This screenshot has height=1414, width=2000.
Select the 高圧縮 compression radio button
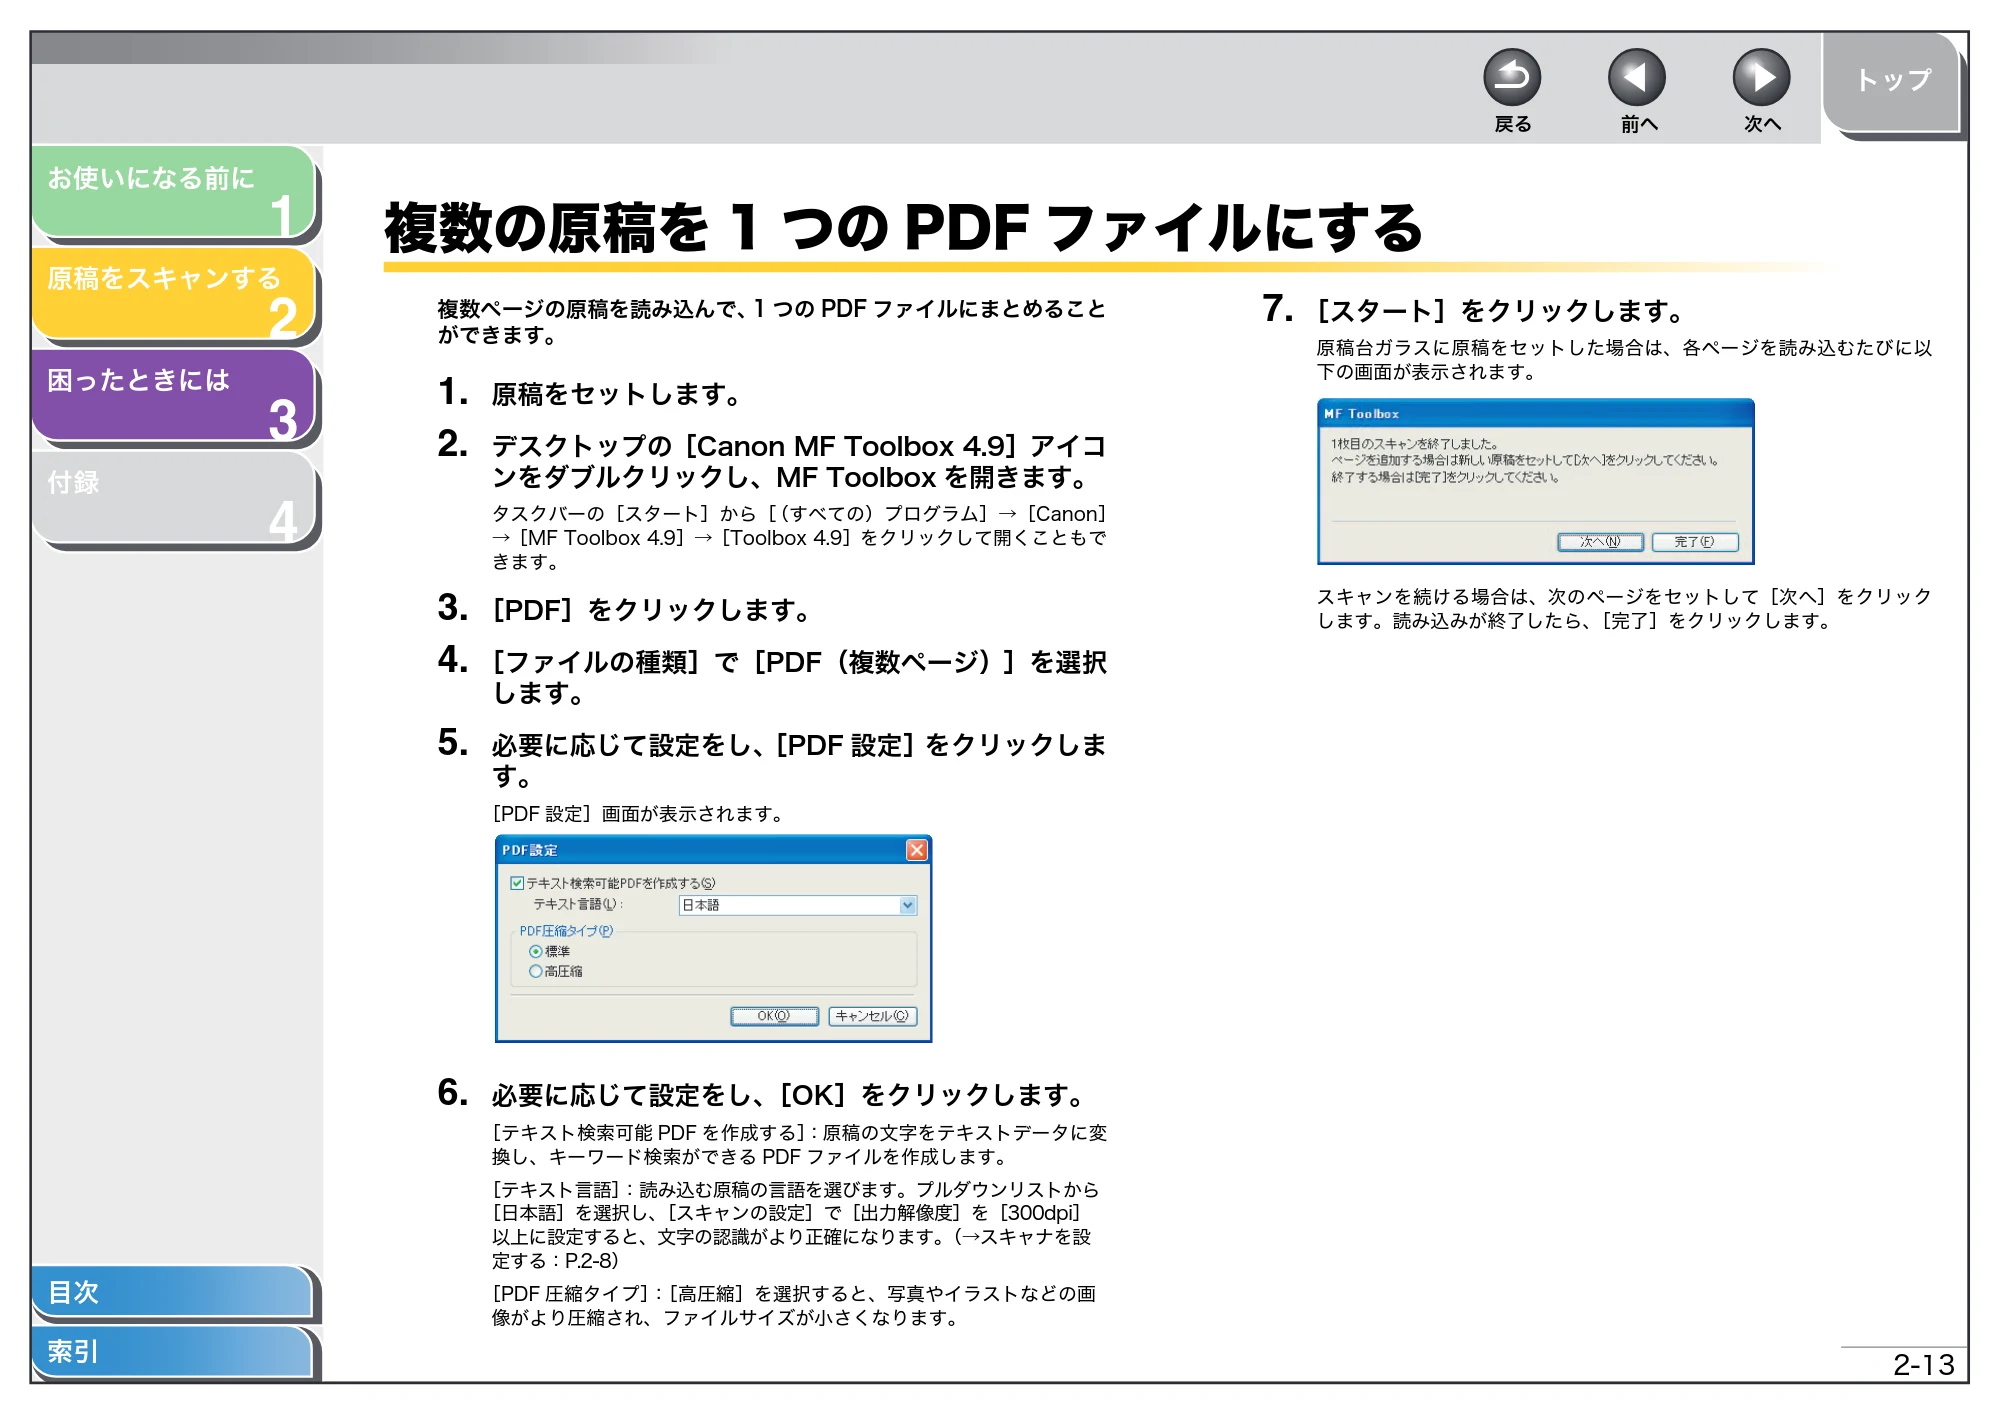(536, 971)
